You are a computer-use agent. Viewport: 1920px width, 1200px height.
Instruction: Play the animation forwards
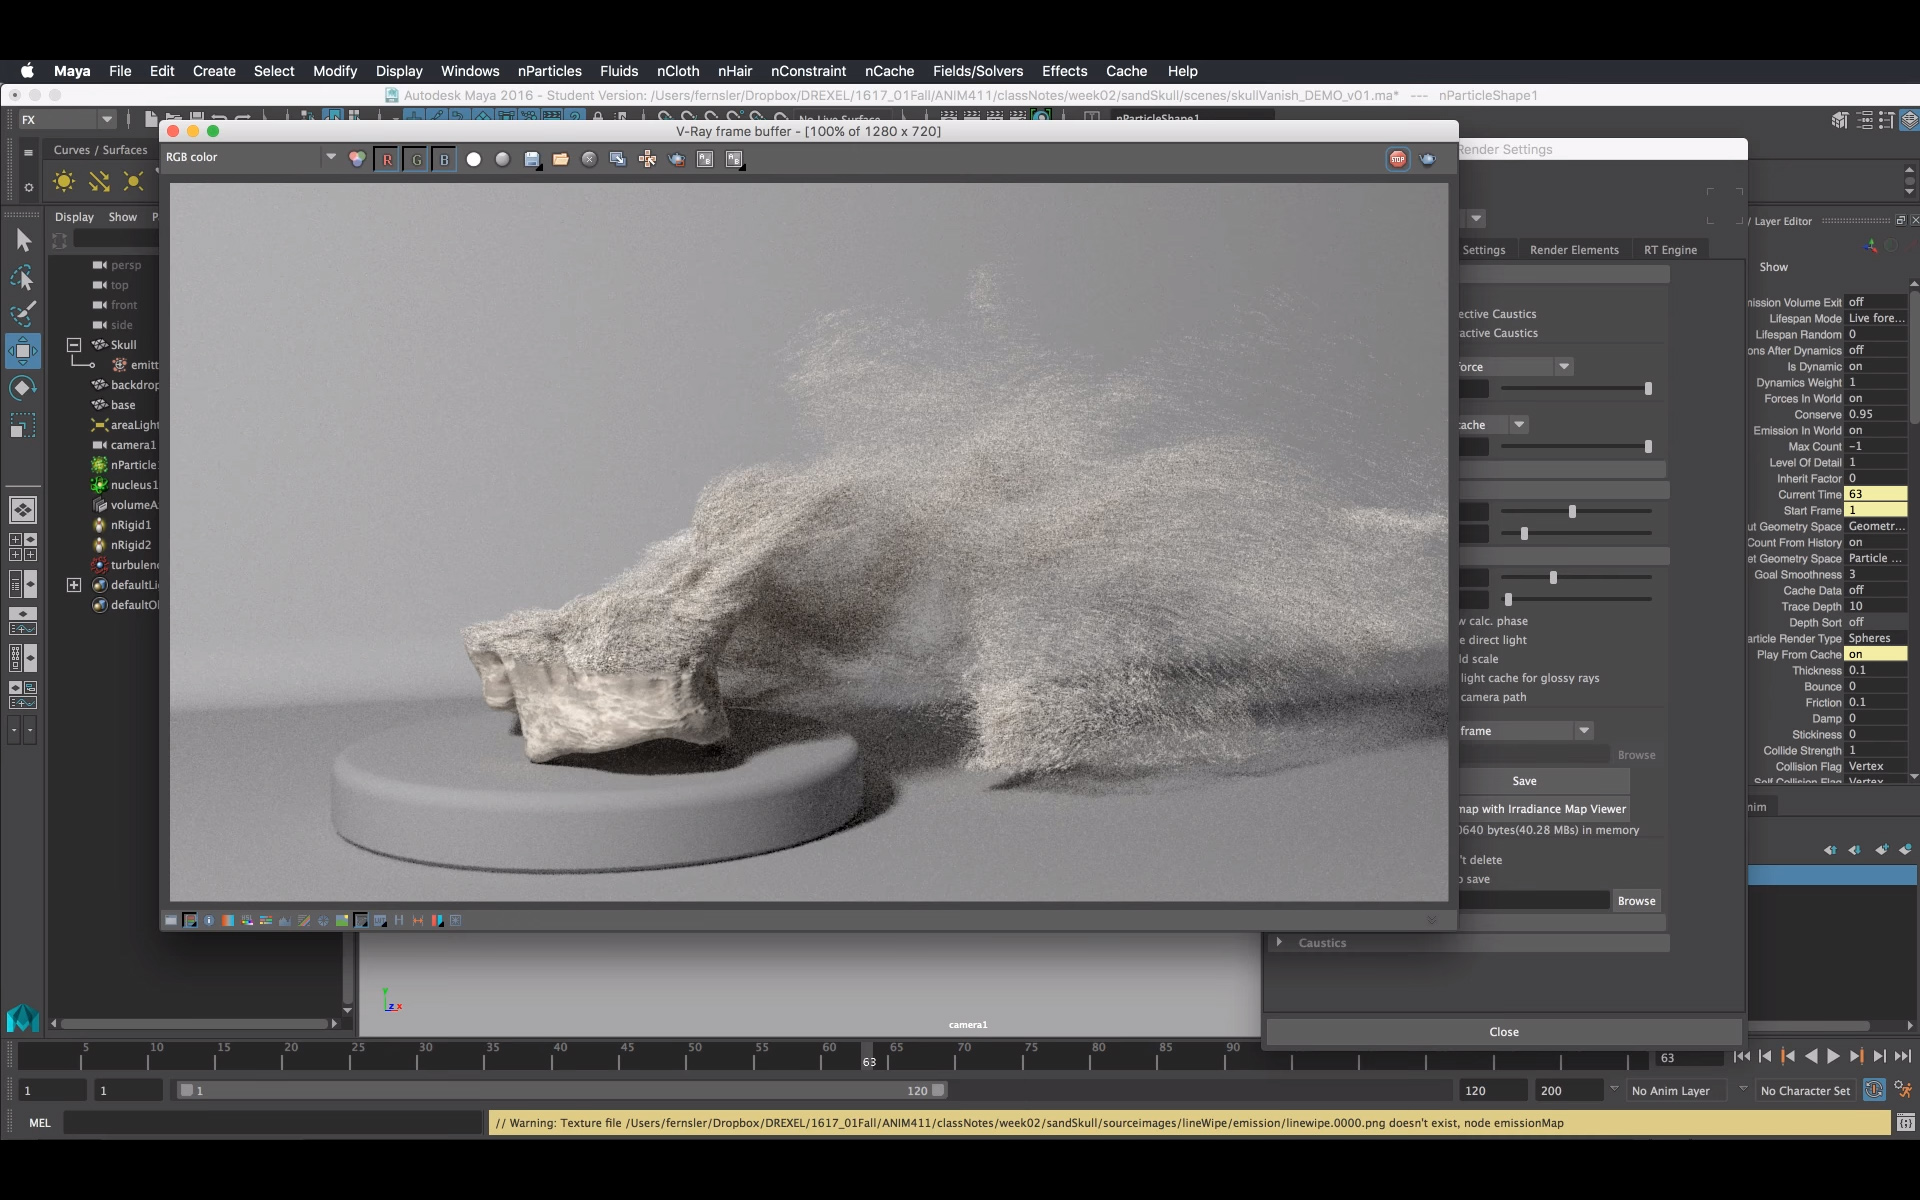pos(1833,1057)
